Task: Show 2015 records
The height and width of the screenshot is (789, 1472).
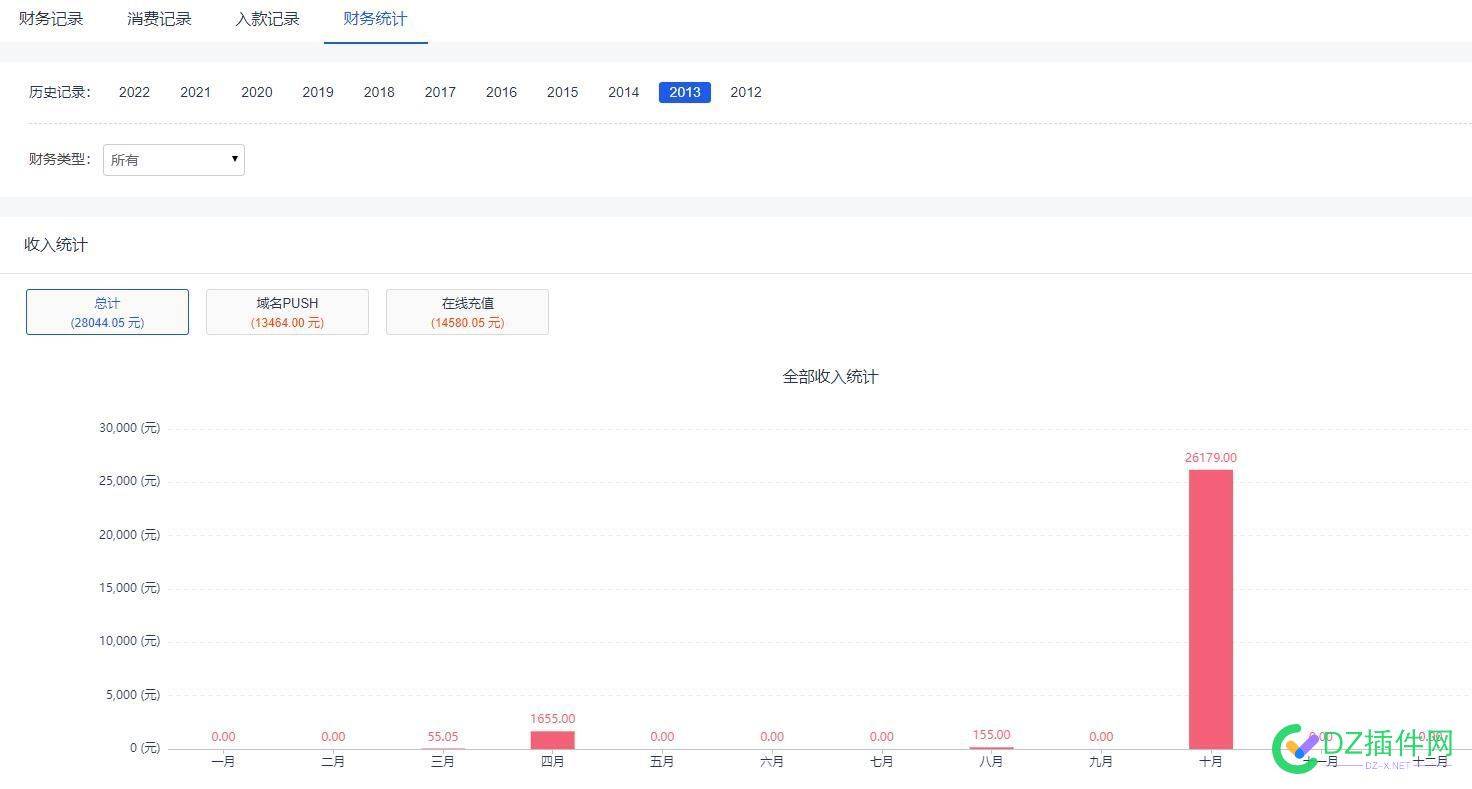Action: 562,92
